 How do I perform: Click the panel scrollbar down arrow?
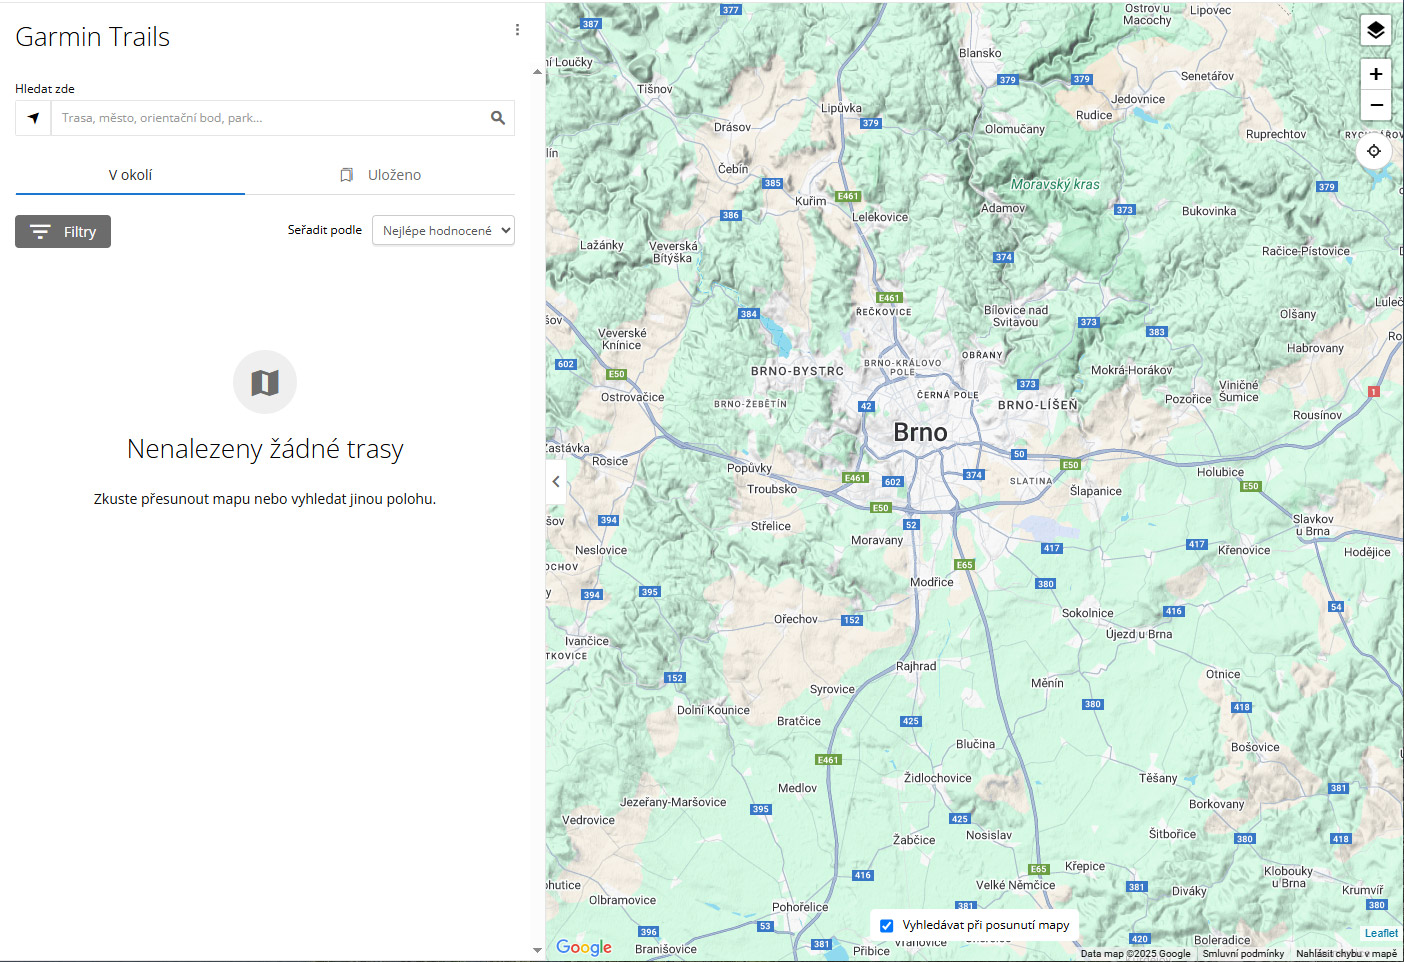click(x=537, y=951)
